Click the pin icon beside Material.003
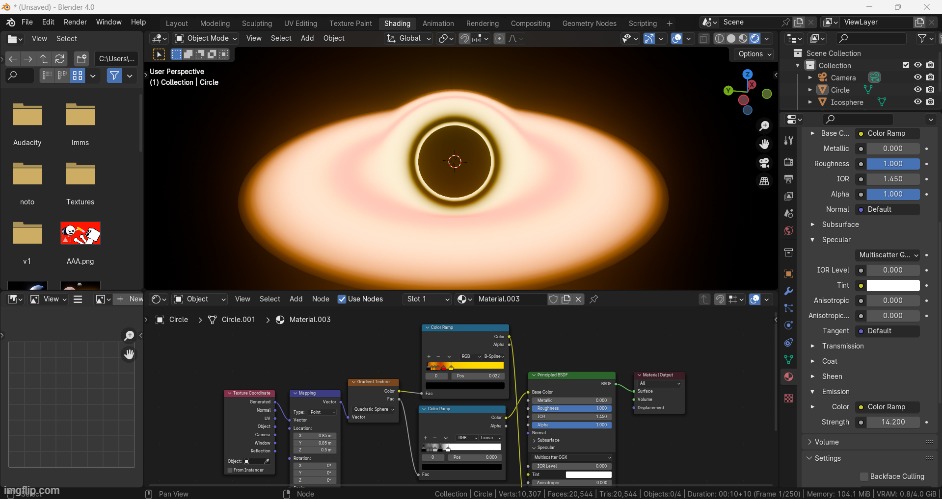The height and width of the screenshot is (499, 942). (594, 299)
